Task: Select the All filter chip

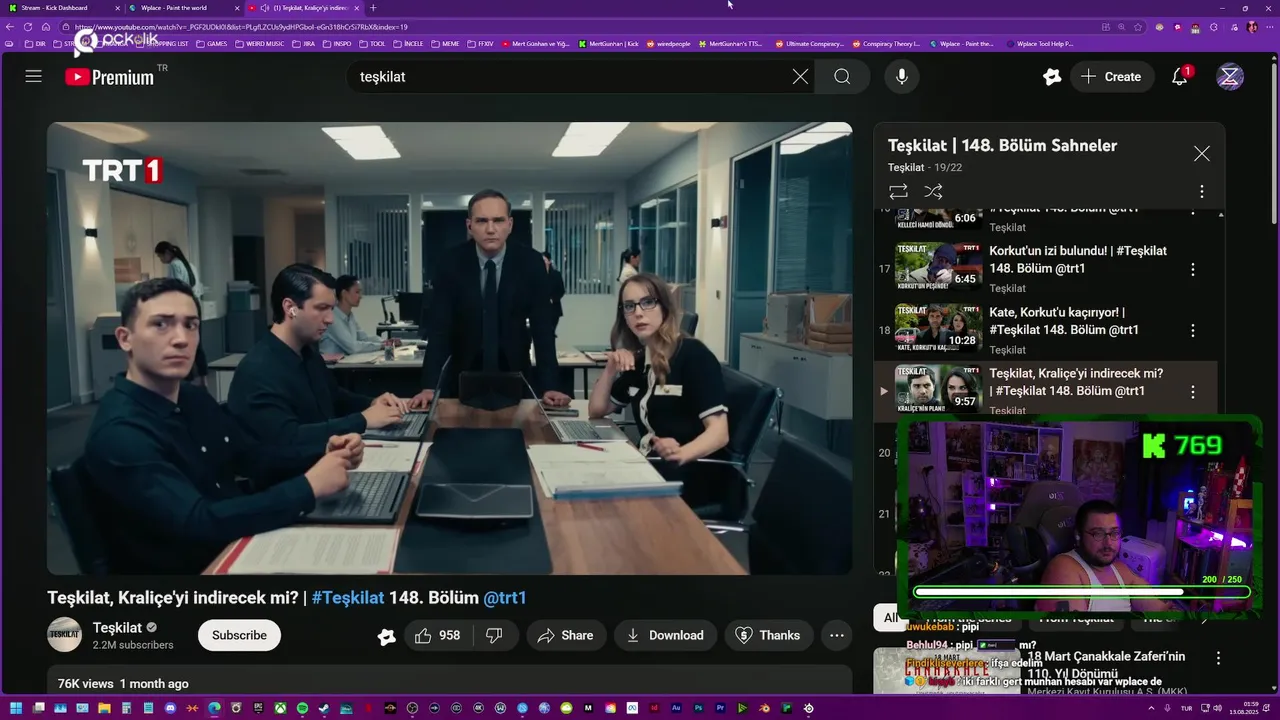Action: (x=886, y=618)
